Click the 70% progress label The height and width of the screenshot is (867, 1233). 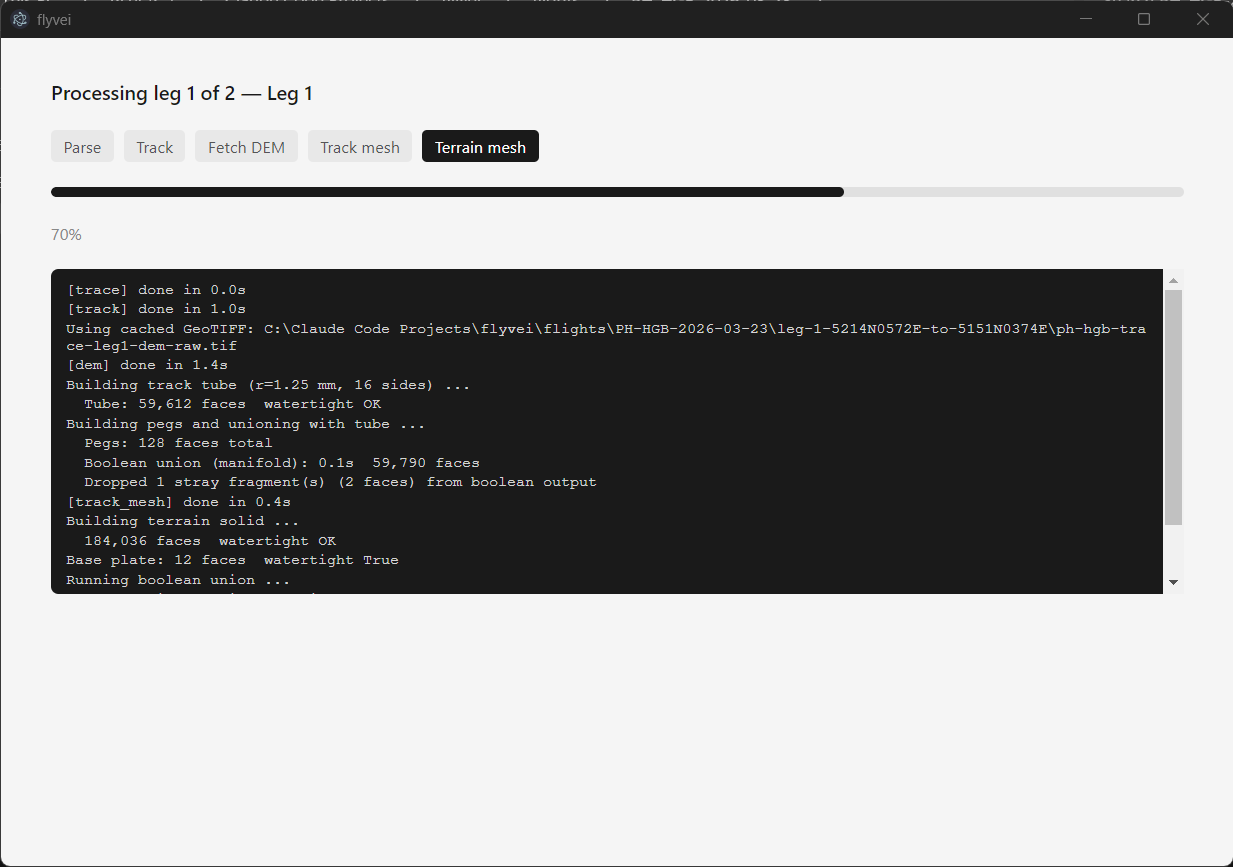(x=66, y=235)
